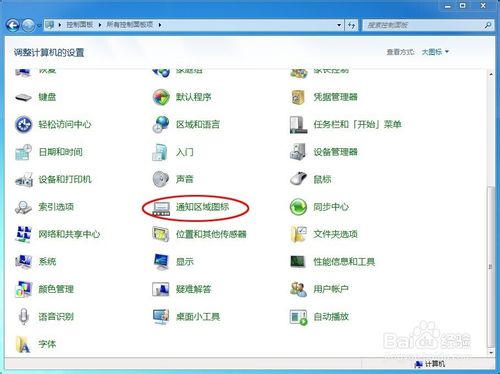
Task: Open the 文件夹选项 folder icon
Action: tap(298, 234)
